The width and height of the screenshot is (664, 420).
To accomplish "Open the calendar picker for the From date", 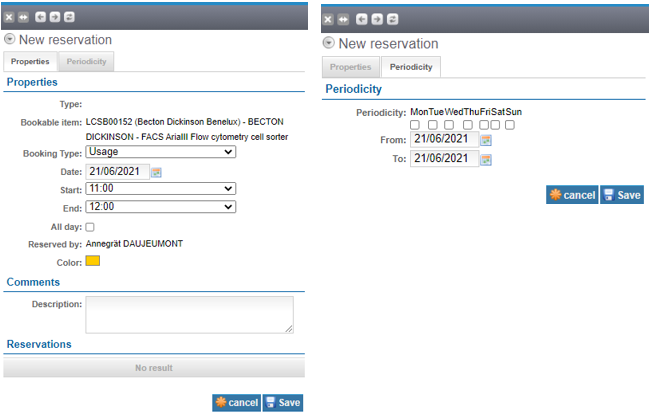I will point(487,140).
